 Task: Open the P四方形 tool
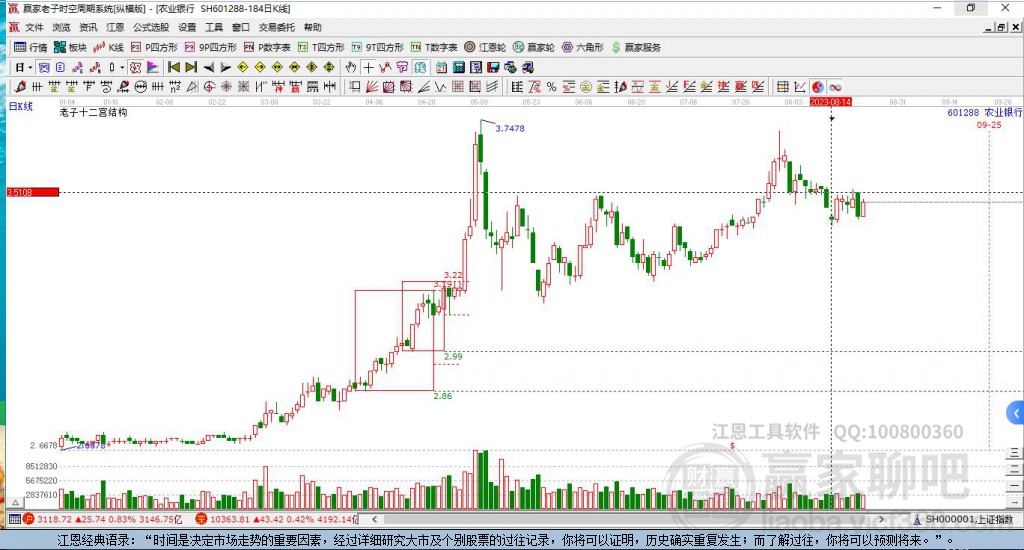pos(154,47)
